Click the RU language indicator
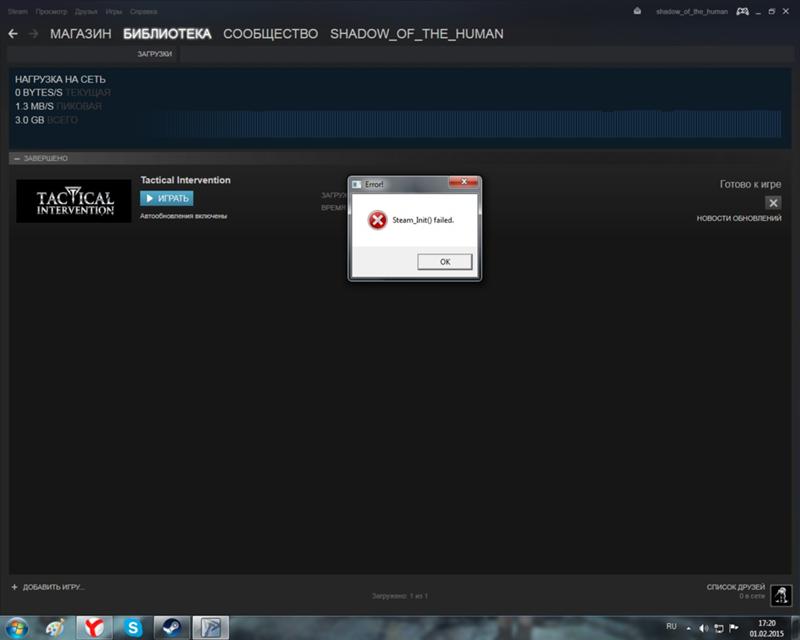This screenshot has width=800, height=640. pyautogui.click(x=671, y=626)
